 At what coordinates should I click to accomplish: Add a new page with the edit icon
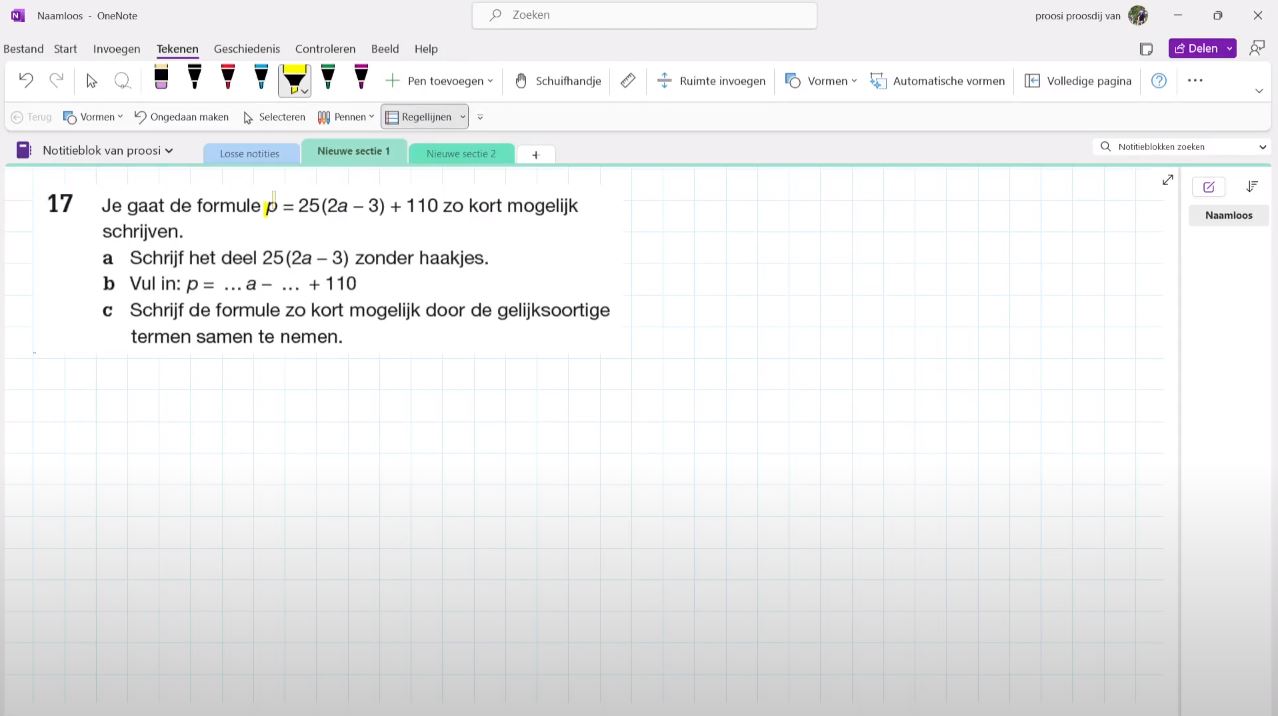click(x=1208, y=187)
